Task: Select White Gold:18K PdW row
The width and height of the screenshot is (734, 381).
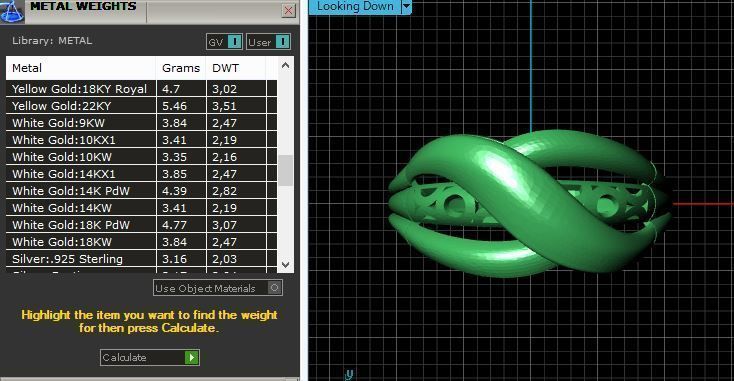Action: [141, 225]
